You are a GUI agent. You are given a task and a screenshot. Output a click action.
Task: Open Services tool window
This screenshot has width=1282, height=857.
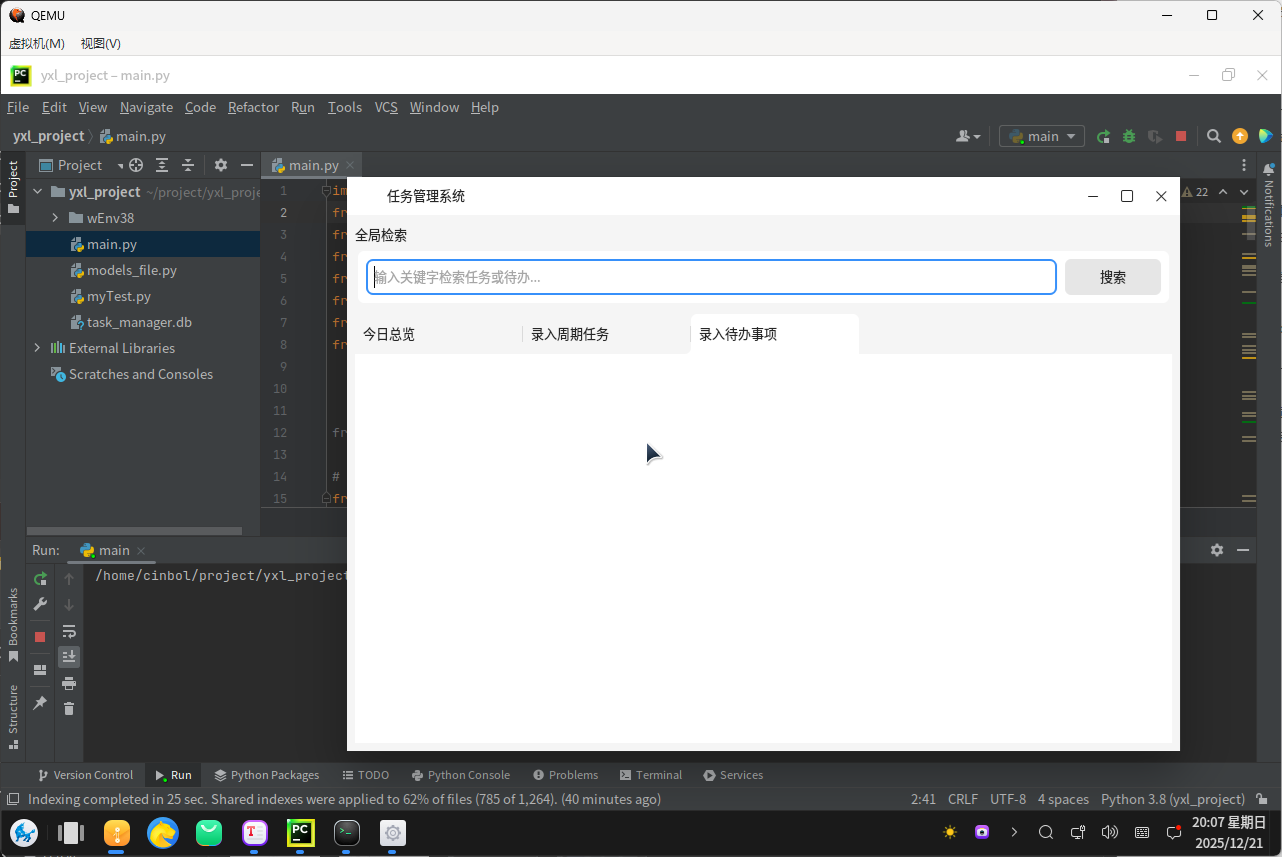(732, 775)
